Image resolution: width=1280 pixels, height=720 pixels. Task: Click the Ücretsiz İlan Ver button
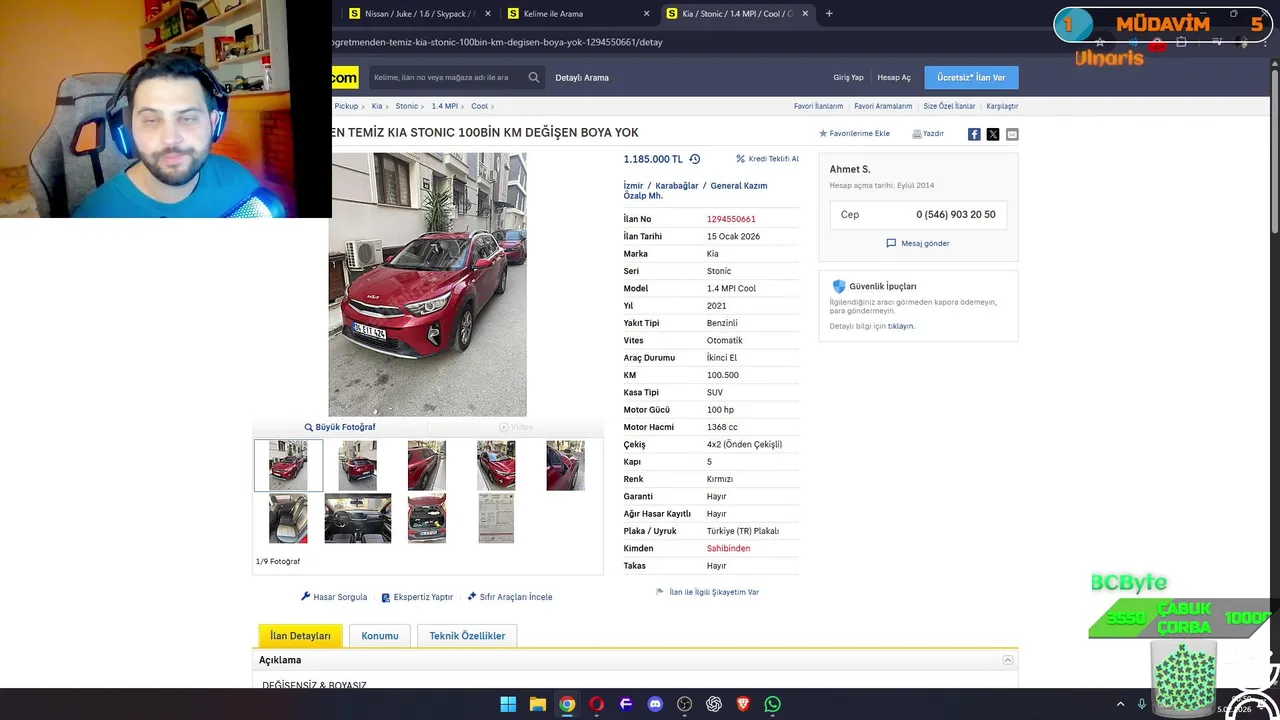pyautogui.click(x=971, y=77)
